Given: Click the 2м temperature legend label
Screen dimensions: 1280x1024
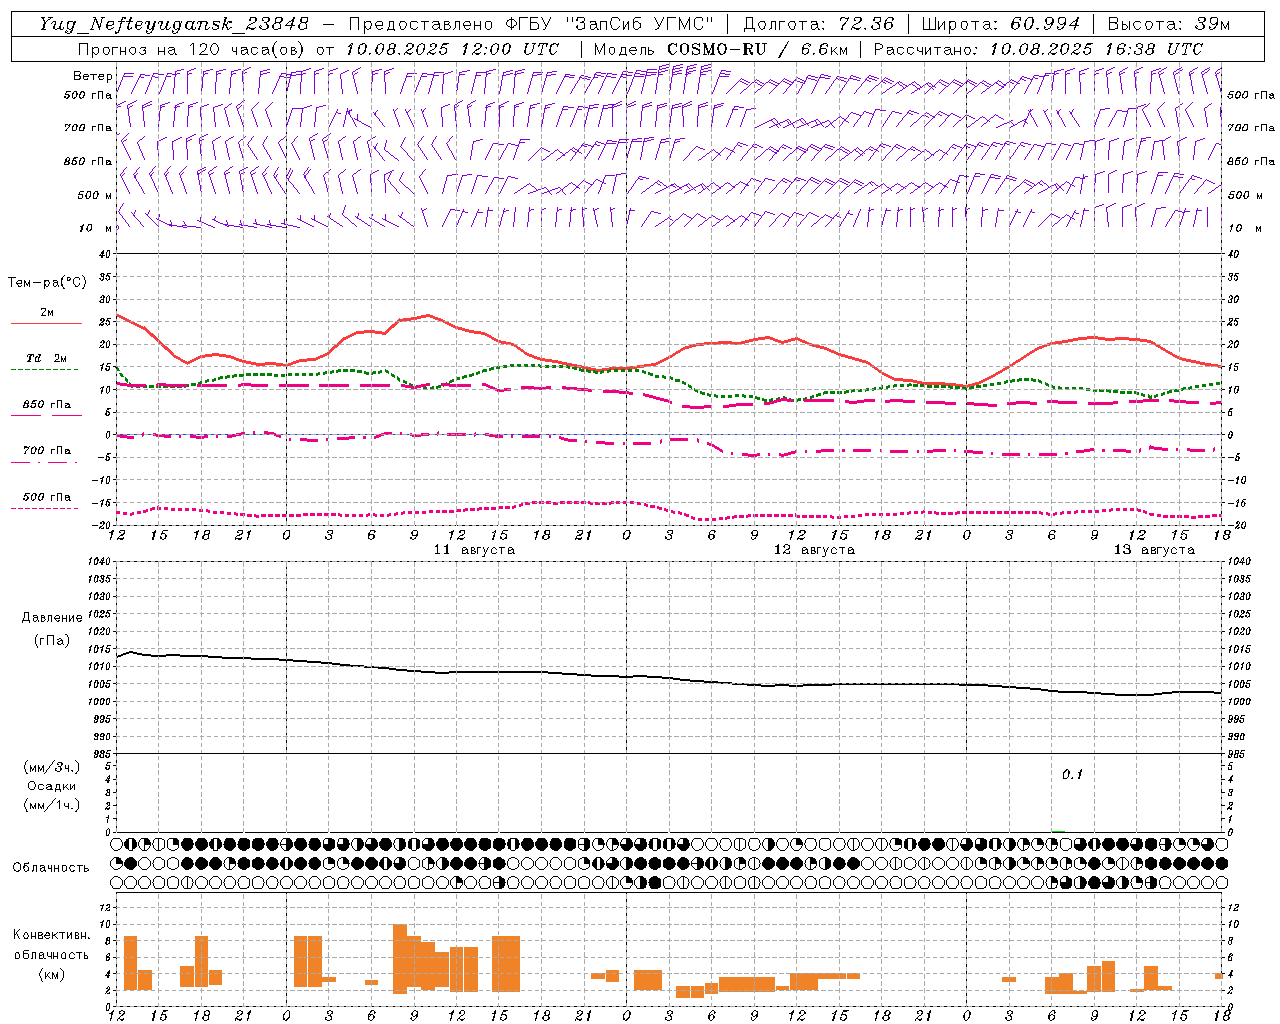Looking at the screenshot, I should tap(47, 313).
